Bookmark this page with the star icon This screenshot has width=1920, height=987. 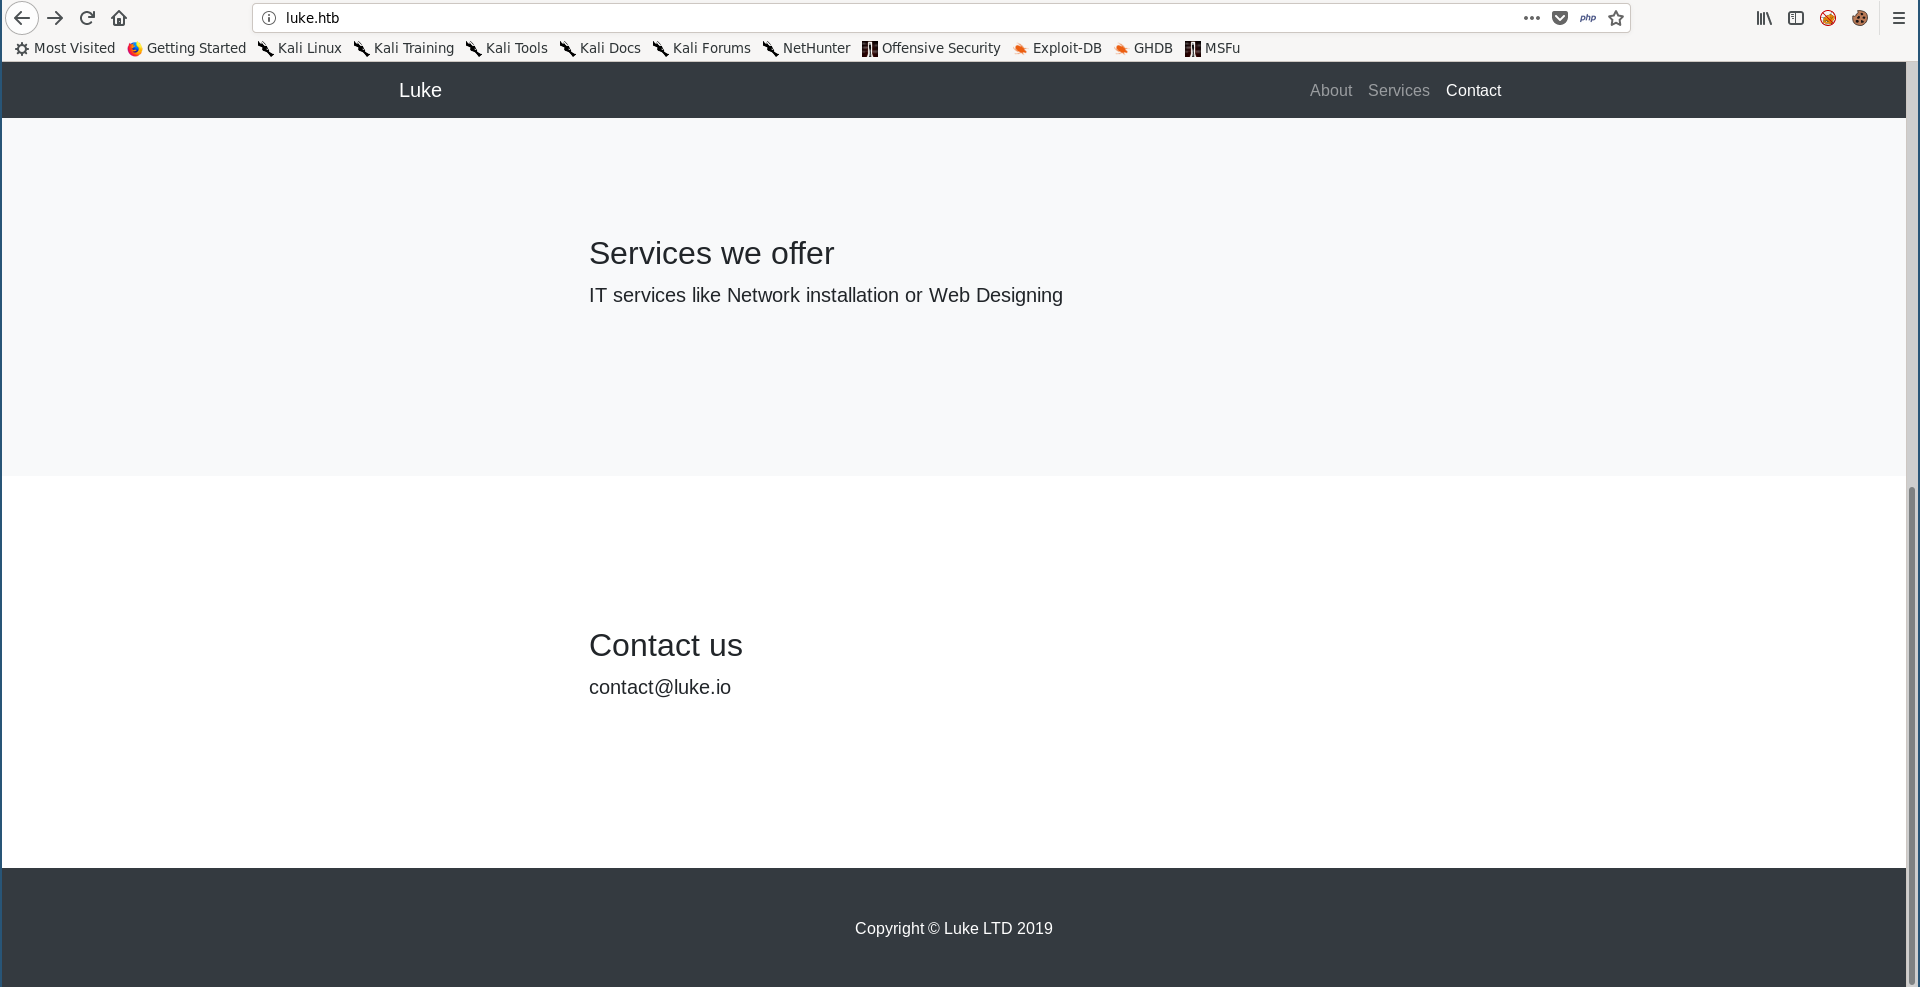[1616, 18]
